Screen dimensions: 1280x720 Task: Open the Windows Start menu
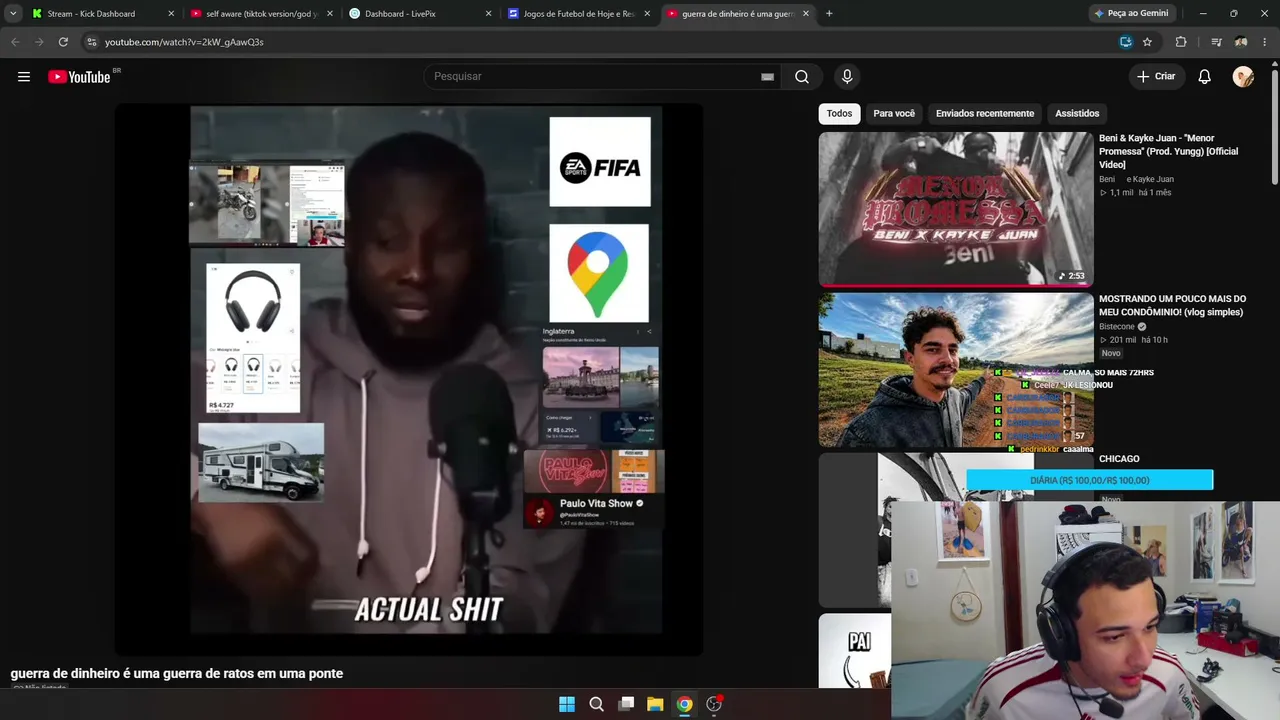(567, 704)
